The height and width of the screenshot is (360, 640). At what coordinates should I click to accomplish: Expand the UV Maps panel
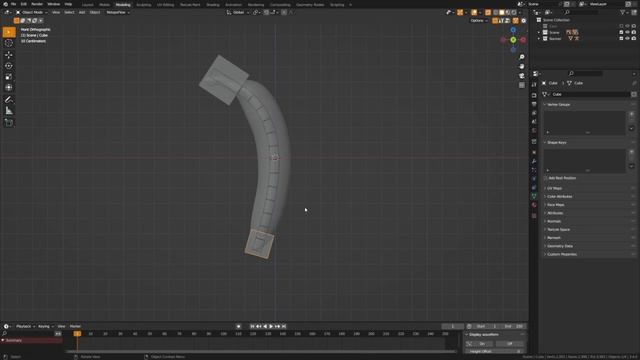554,188
